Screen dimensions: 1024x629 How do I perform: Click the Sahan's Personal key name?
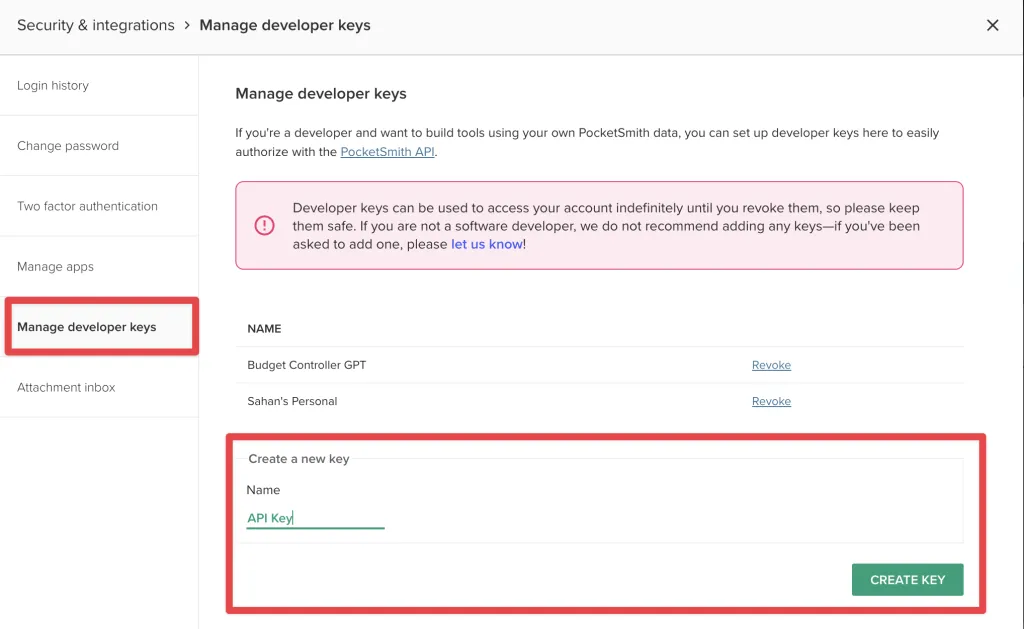click(292, 401)
